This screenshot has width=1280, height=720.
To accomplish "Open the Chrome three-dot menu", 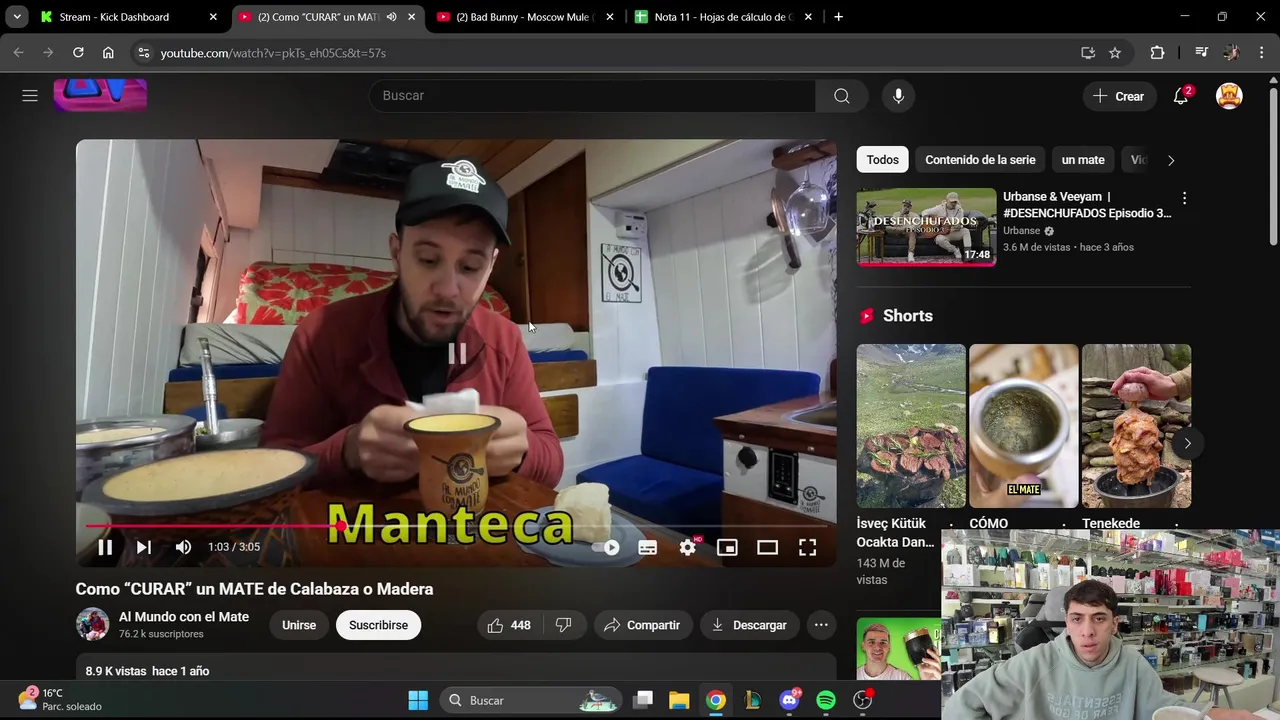I will (x=1262, y=53).
